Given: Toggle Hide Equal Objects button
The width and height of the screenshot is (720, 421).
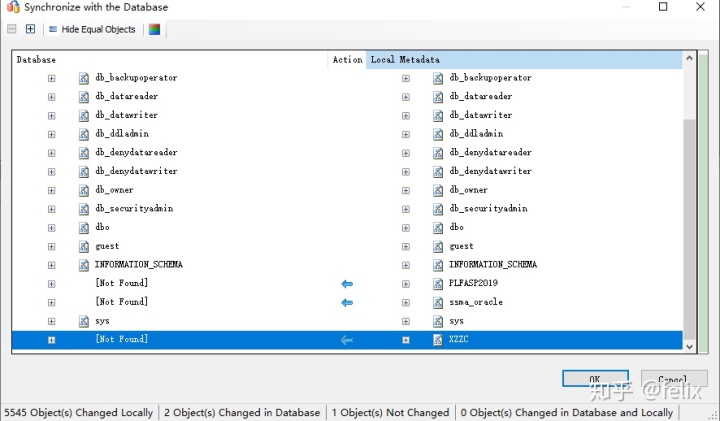Looking at the screenshot, I should pyautogui.click(x=92, y=29).
